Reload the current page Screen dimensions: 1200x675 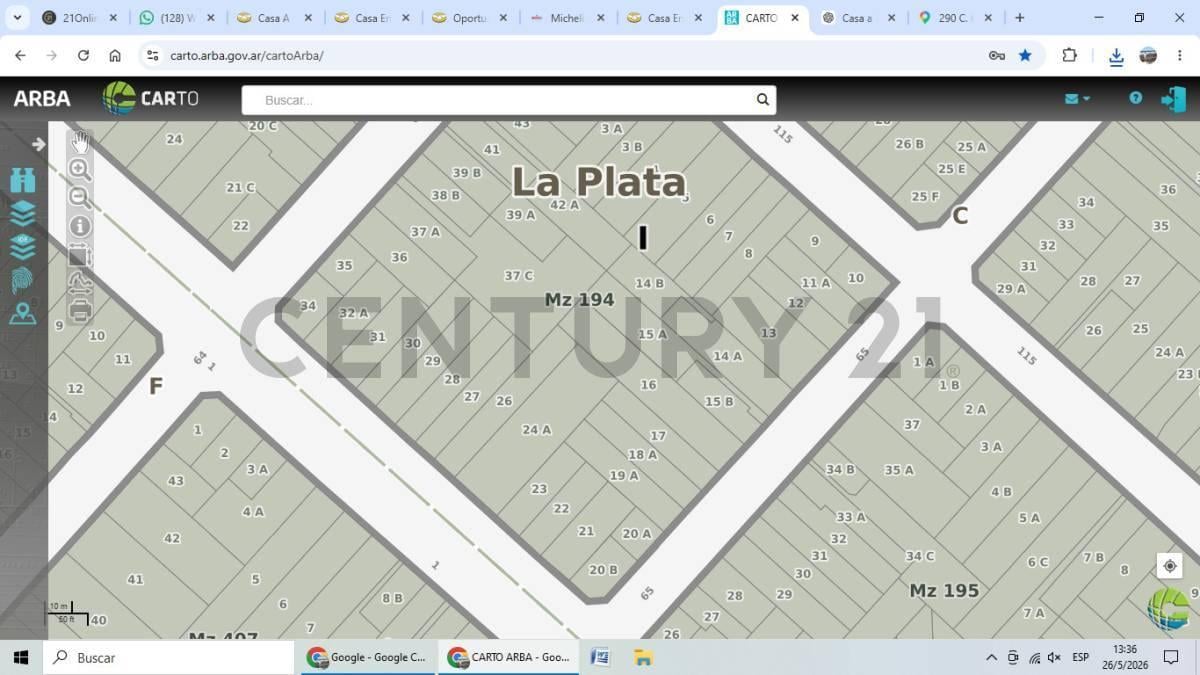(x=83, y=56)
